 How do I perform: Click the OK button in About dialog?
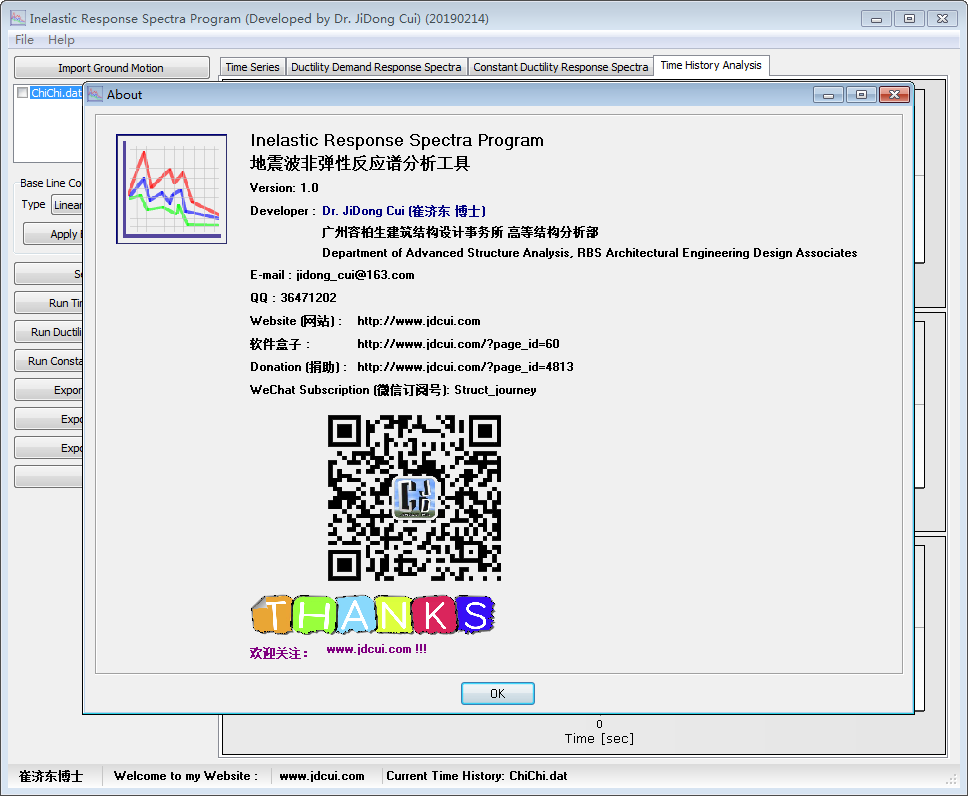click(x=498, y=693)
